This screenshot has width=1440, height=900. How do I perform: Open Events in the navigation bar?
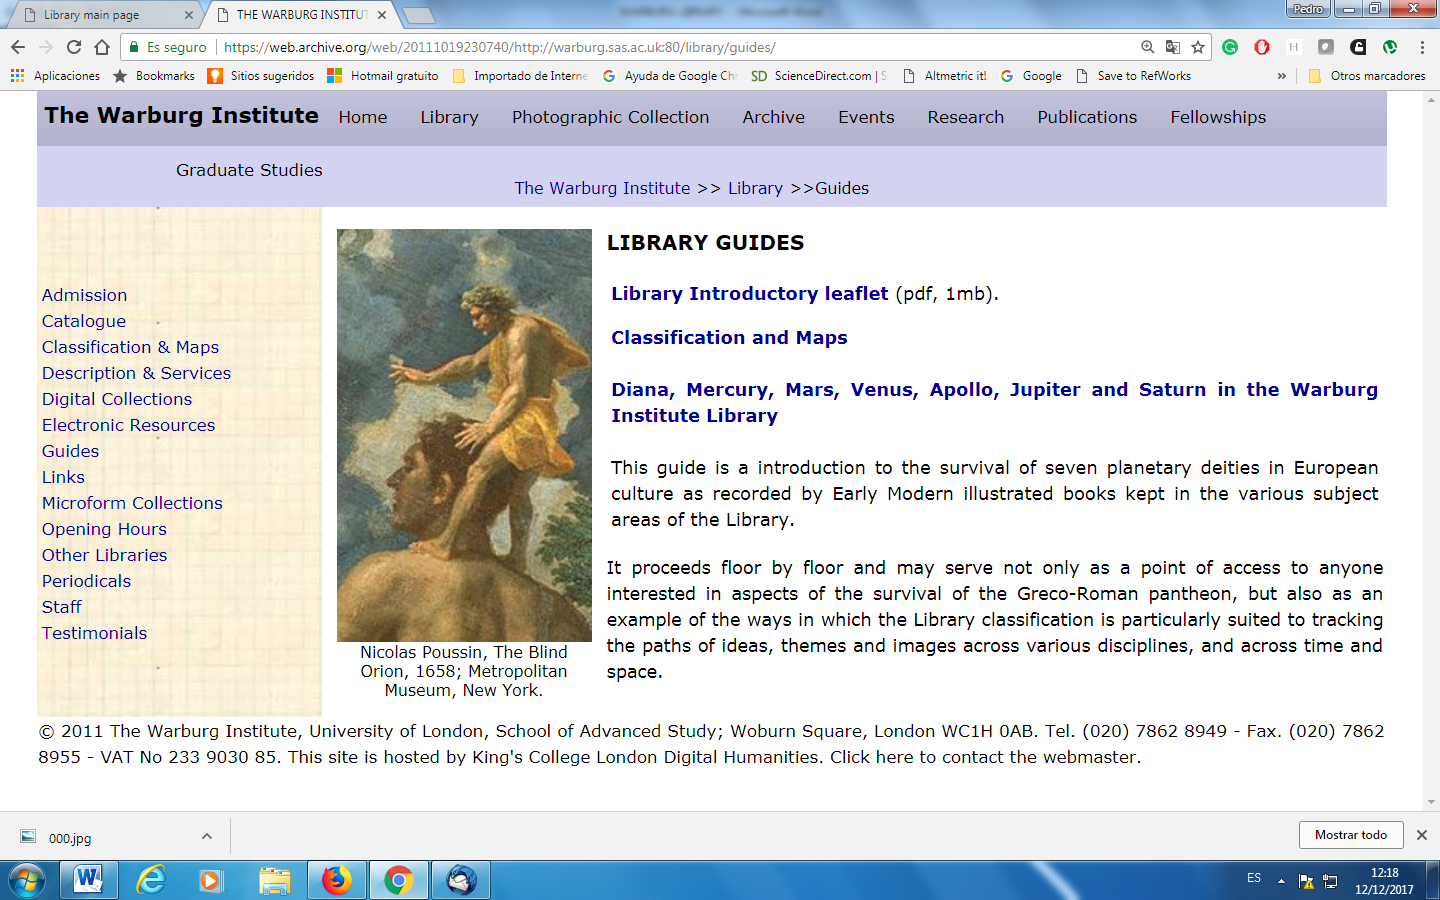pos(866,117)
